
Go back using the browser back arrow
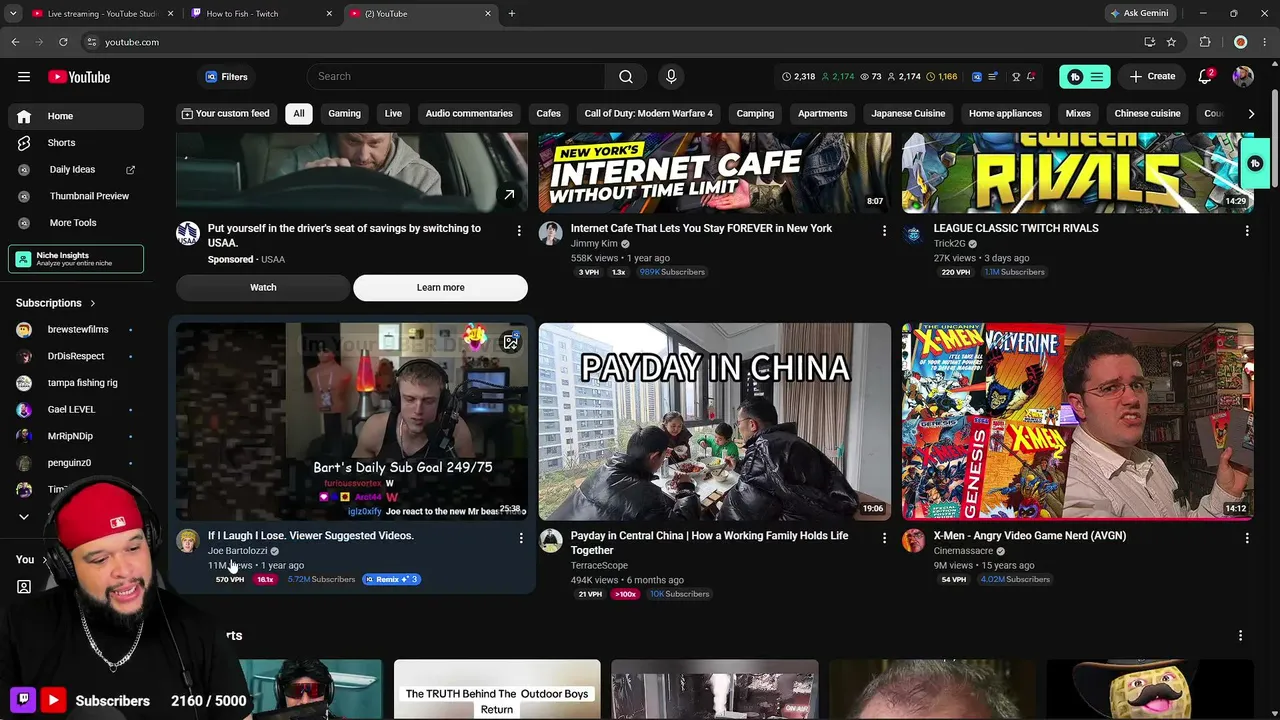coord(15,42)
